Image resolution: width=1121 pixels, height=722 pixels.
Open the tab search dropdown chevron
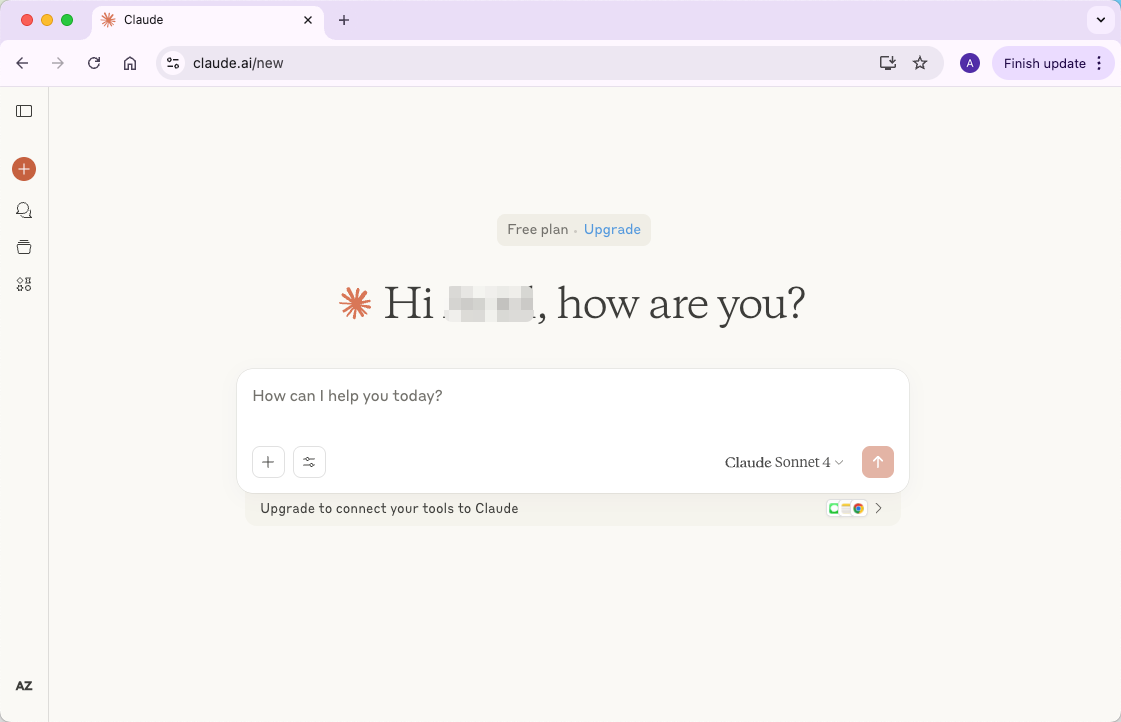pyautogui.click(x=1101, y=20)
